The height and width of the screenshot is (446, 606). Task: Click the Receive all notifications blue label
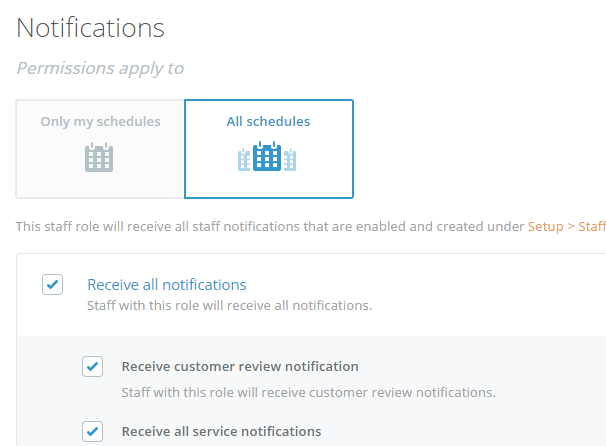(x=167, y=285)
